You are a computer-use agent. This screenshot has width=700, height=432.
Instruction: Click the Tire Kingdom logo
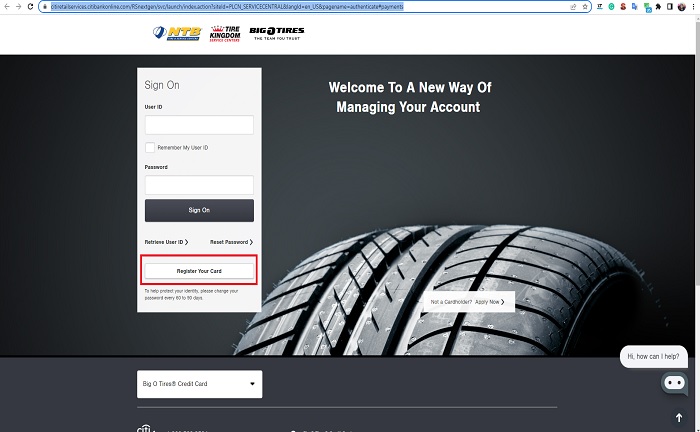tap(225, 33)
